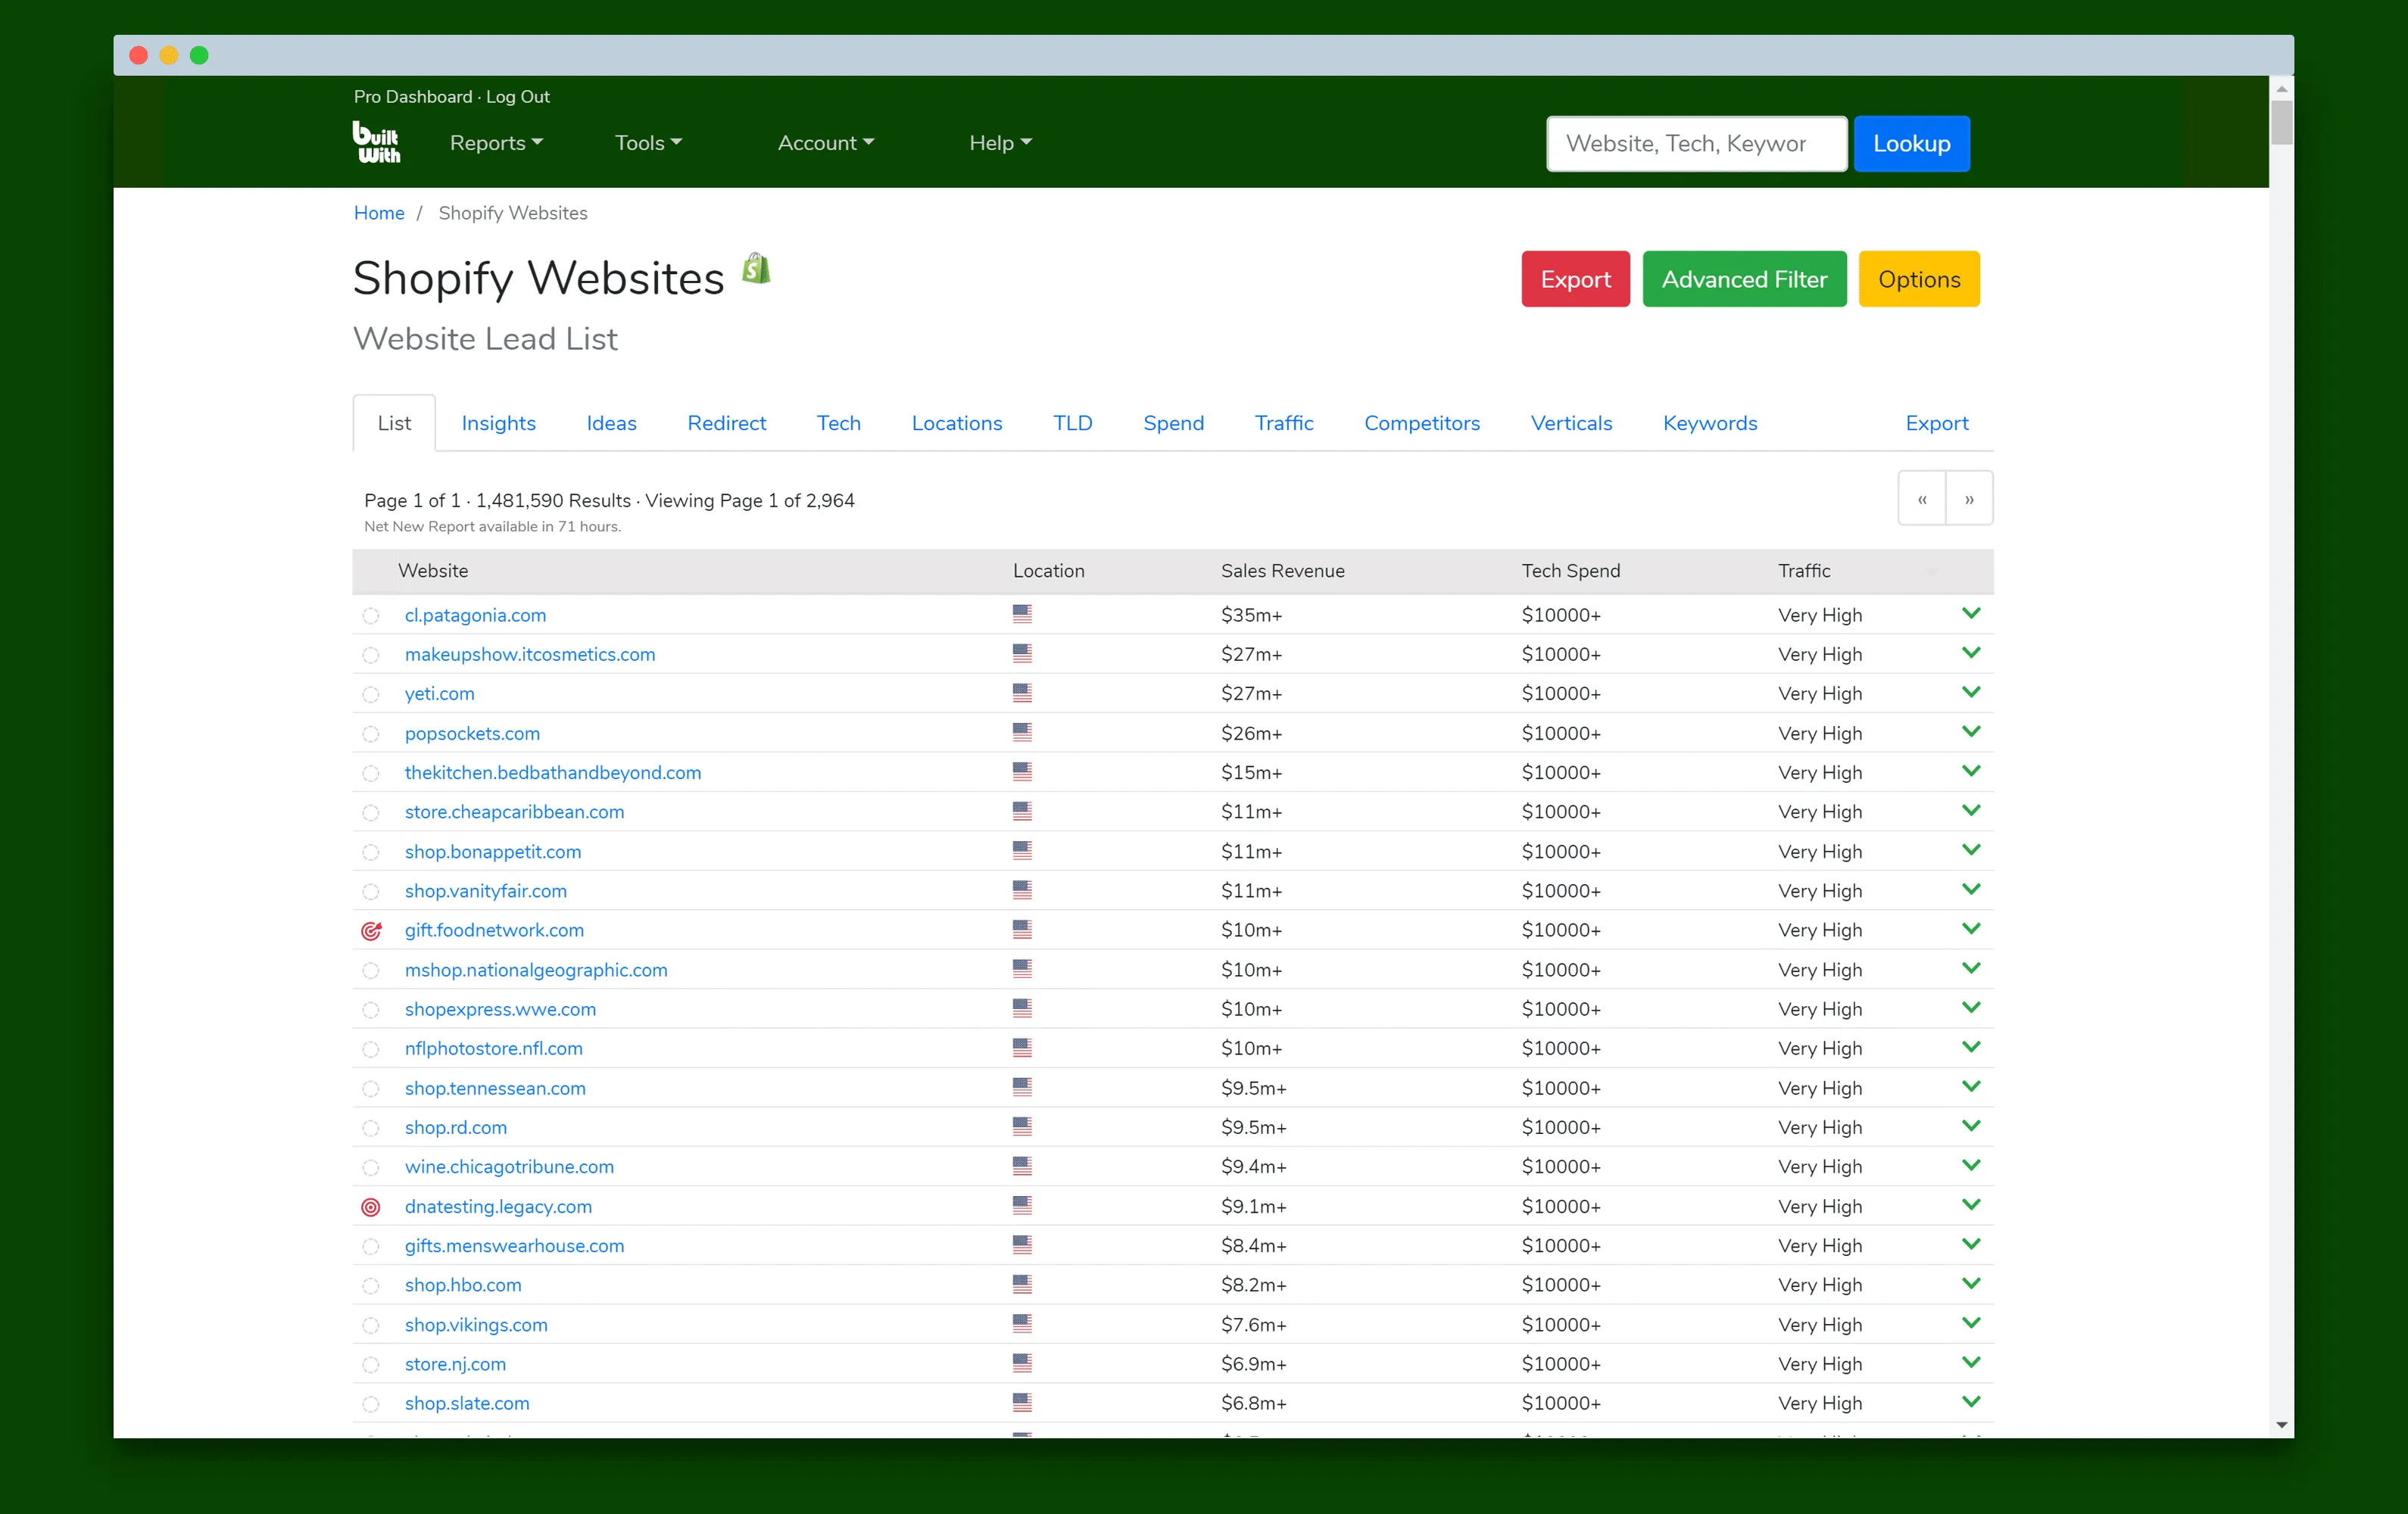Click the US flag for shop.vikings.com
The width and height of the screenshot is (2408, 1514).
(1022, 1323)
